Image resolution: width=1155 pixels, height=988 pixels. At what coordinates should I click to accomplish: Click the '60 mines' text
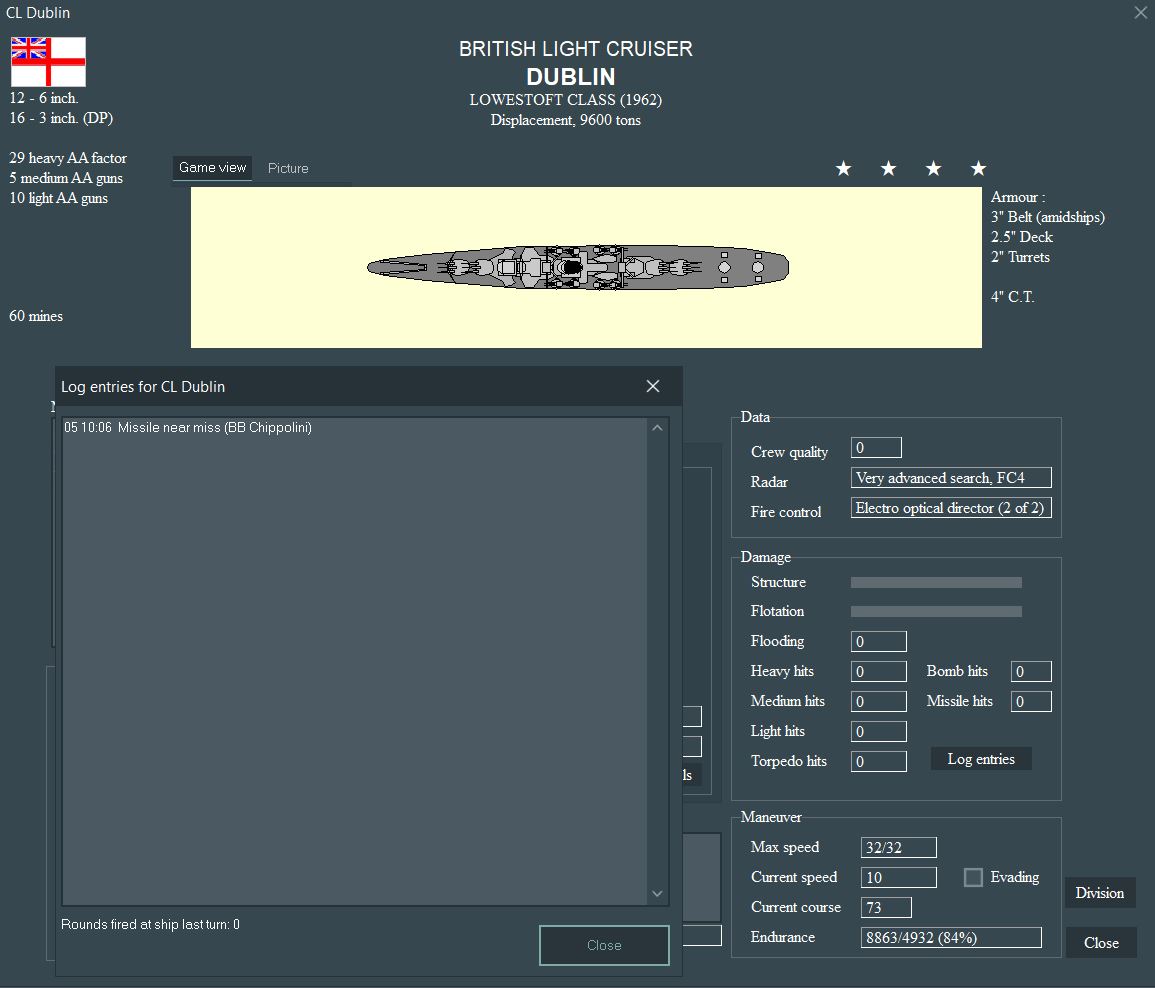click(36, 316)
